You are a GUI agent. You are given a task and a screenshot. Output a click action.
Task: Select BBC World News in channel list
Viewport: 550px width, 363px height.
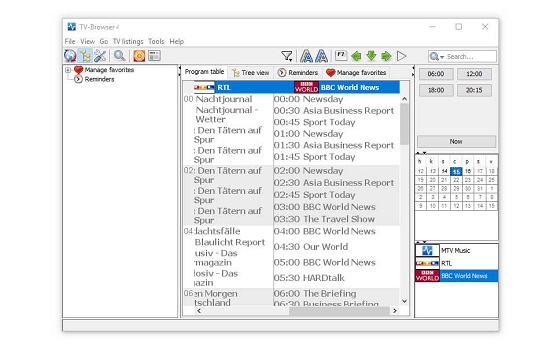pyautogui.click(x=456, y=276)
